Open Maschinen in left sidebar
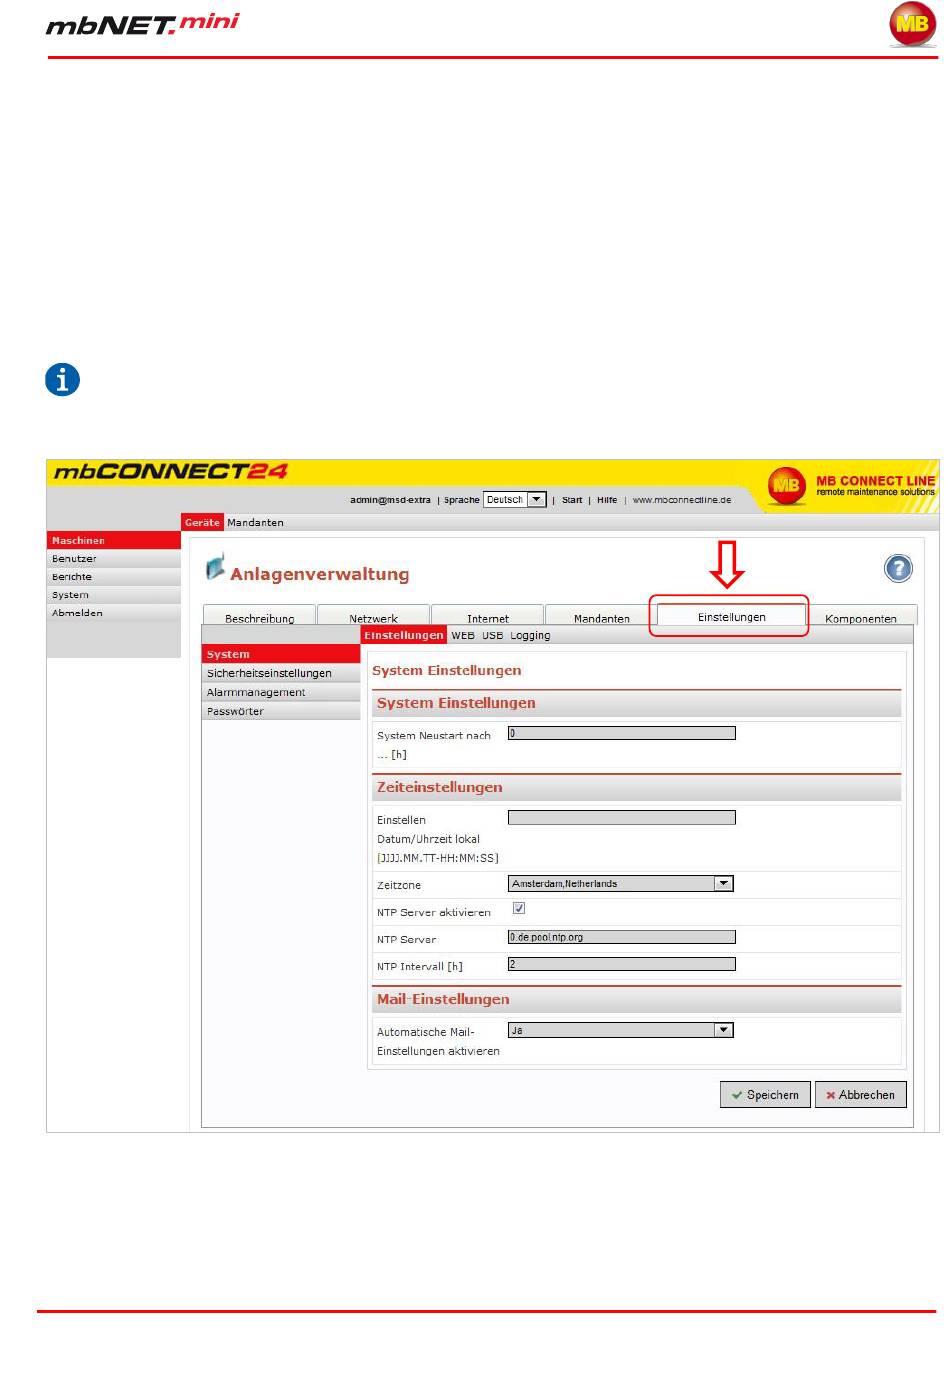This screenshot has width=950, height=1378. click(x=114, y=540)
